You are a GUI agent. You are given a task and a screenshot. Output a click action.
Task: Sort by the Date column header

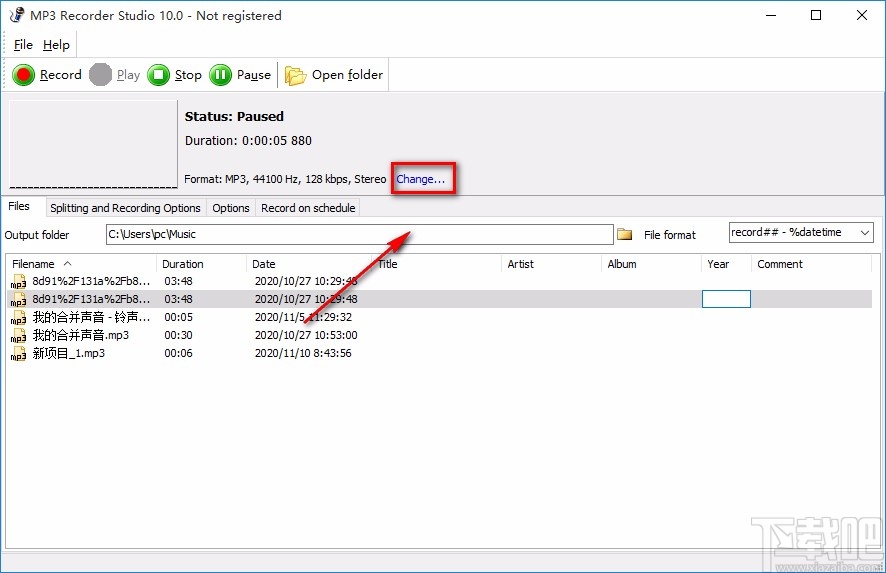click(309, 264)
